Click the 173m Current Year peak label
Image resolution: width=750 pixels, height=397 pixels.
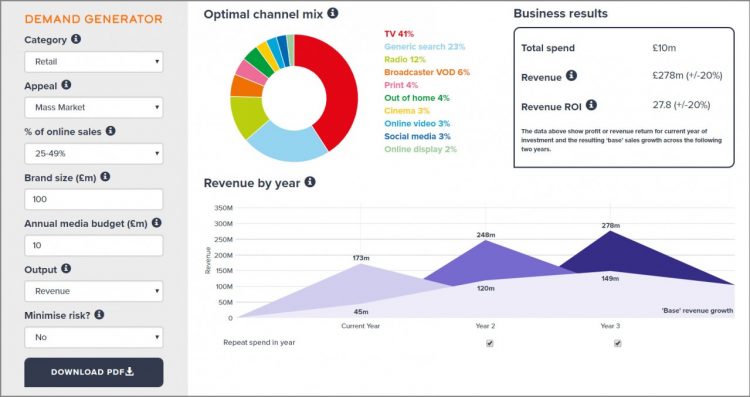coord(361,258)
